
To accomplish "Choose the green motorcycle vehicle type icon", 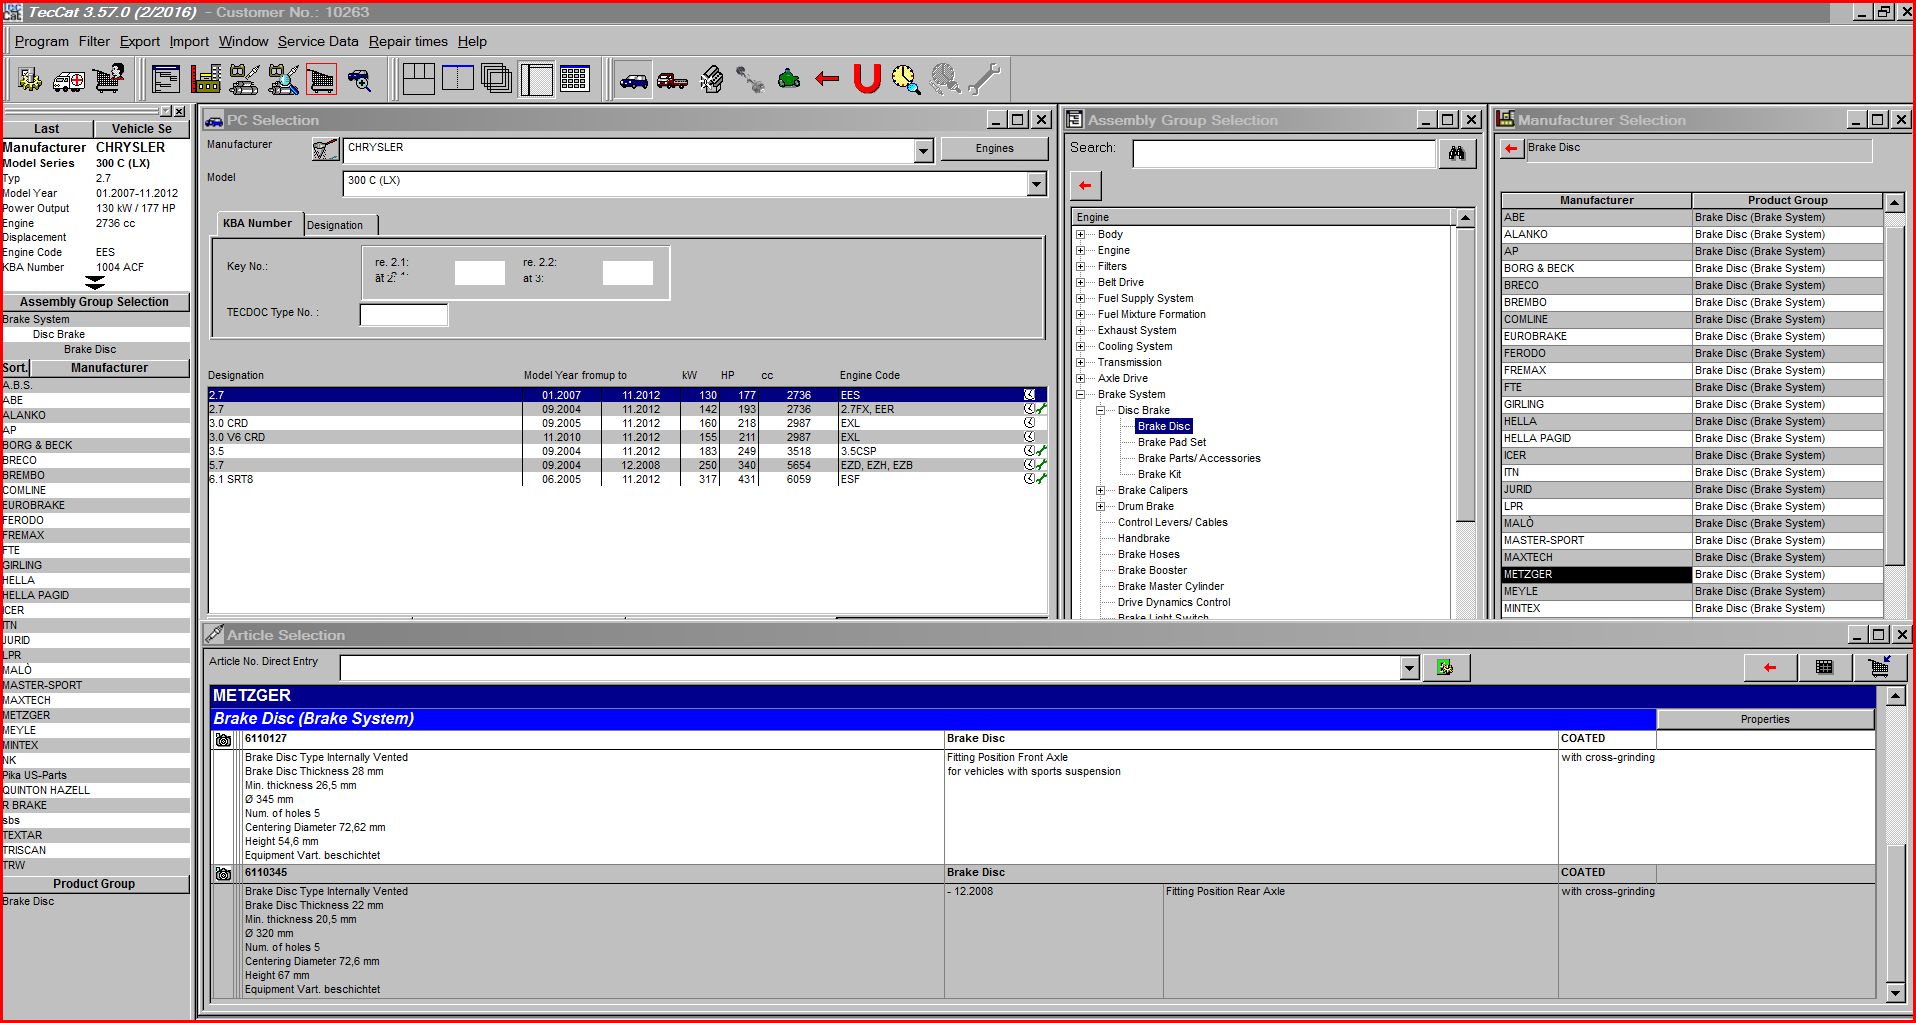I will [x=789, y=79].
